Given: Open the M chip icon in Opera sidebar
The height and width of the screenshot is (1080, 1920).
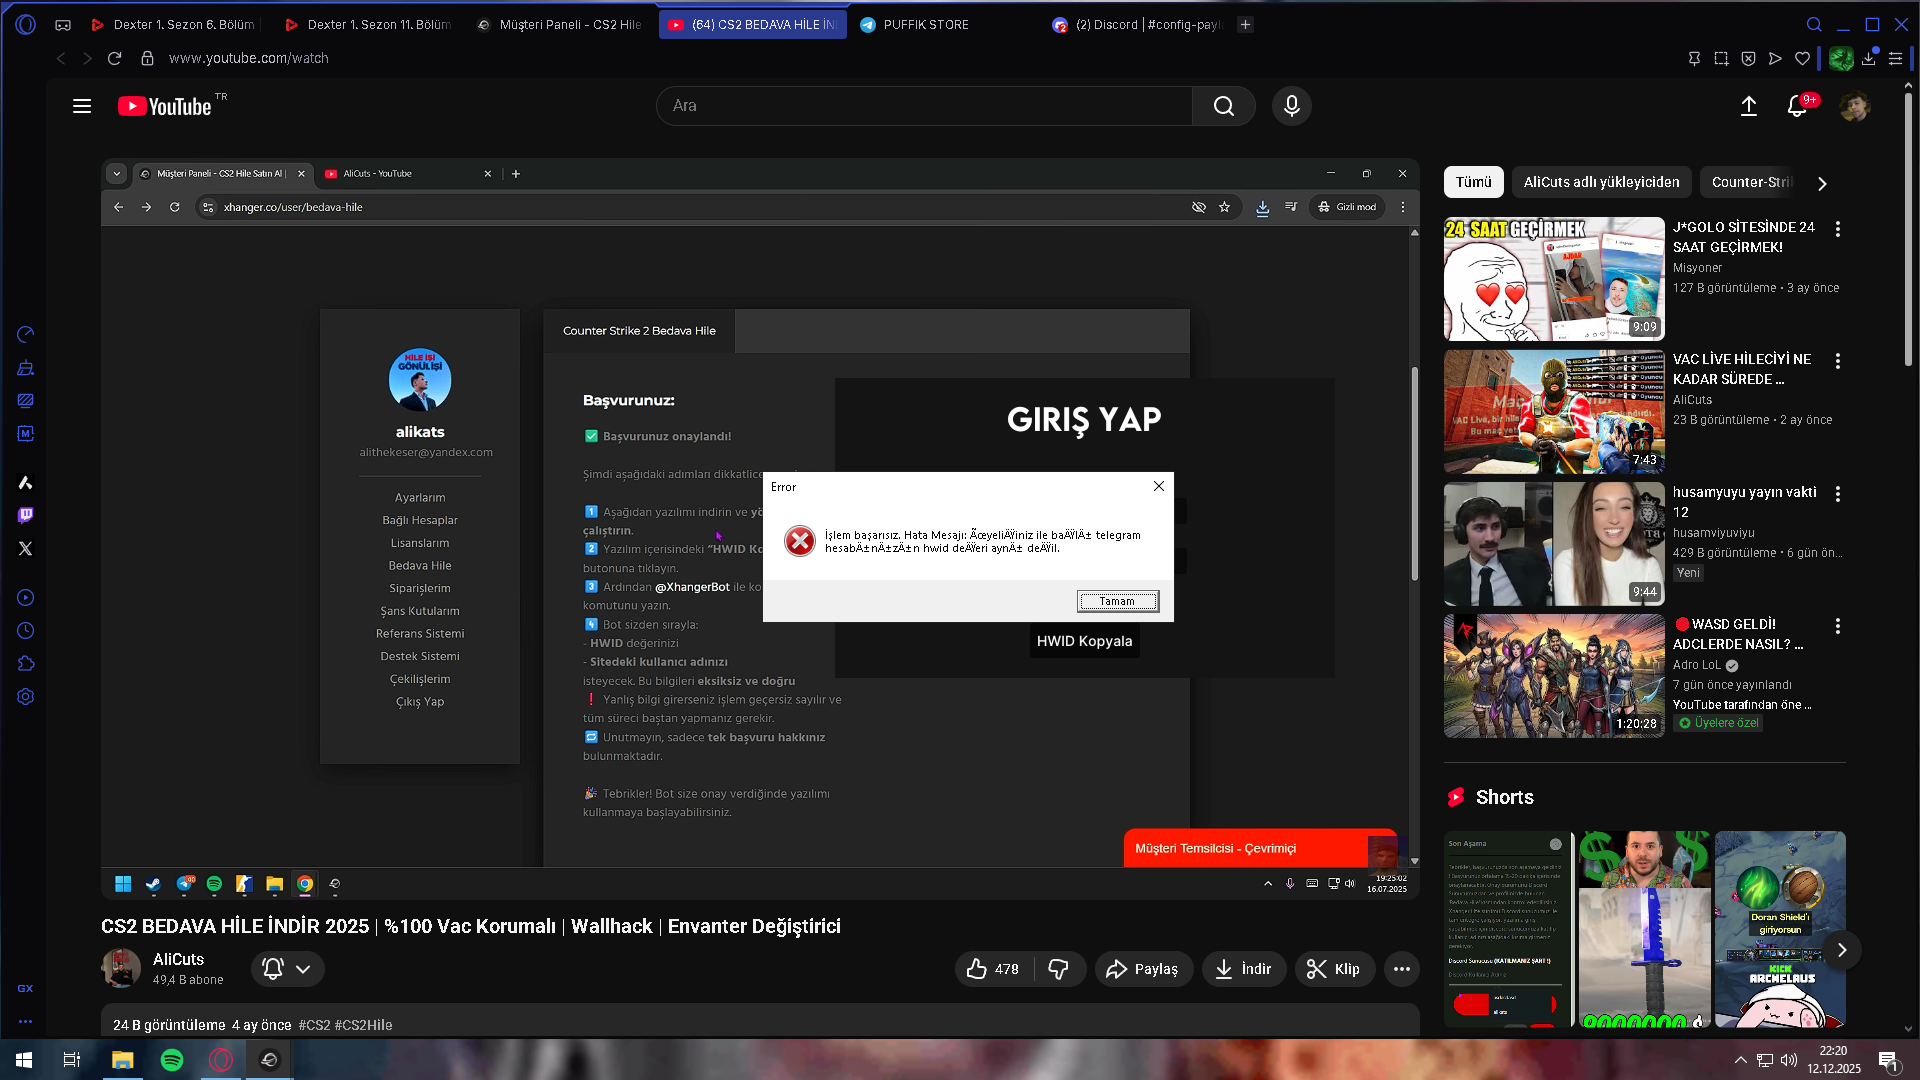Looking at the screenshot, I should [x=26, y=434].
